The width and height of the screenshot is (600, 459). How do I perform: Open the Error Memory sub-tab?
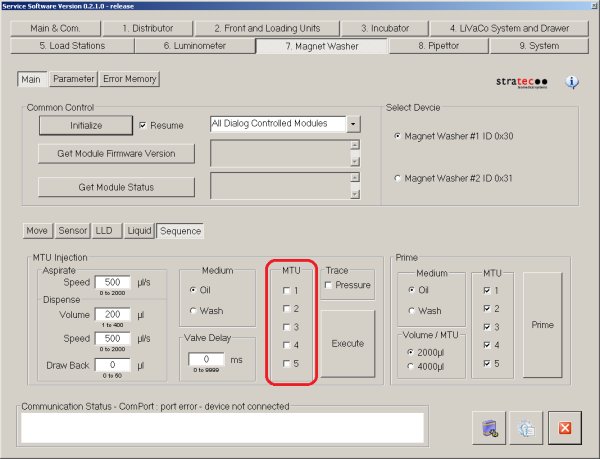coord(129,79)
